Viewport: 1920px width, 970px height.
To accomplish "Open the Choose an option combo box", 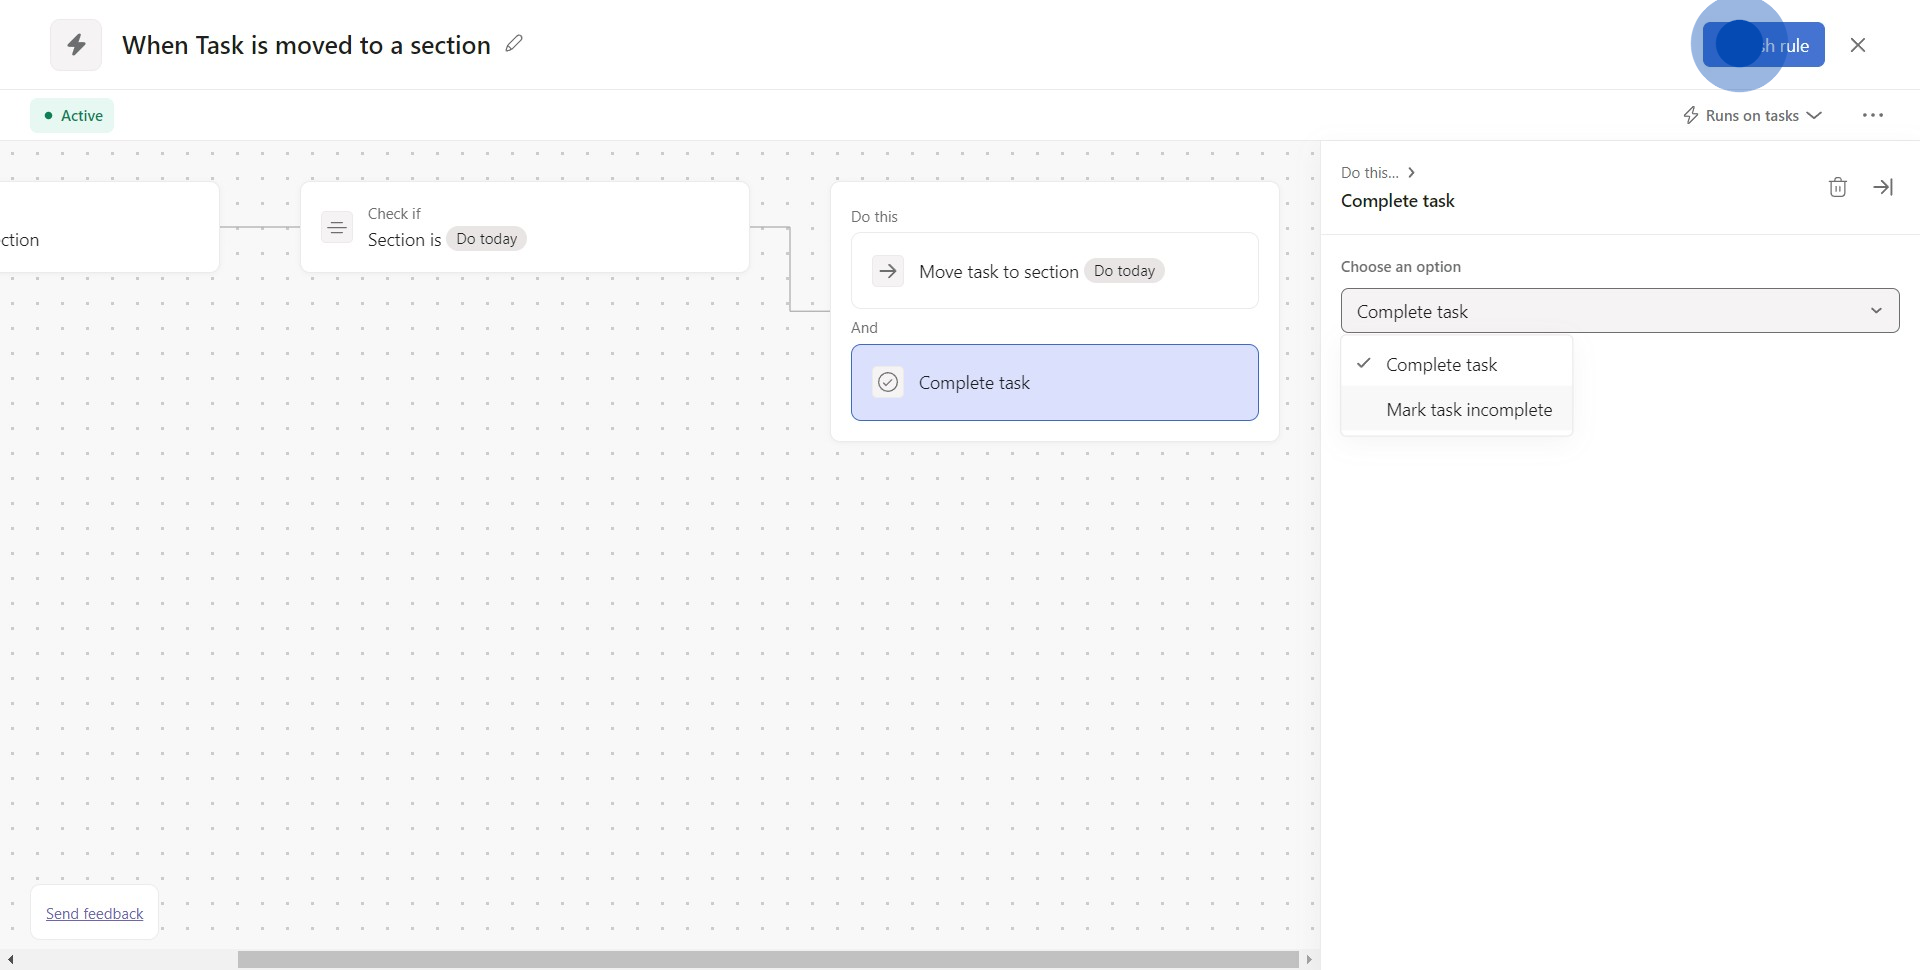I will click(1619, 311).
